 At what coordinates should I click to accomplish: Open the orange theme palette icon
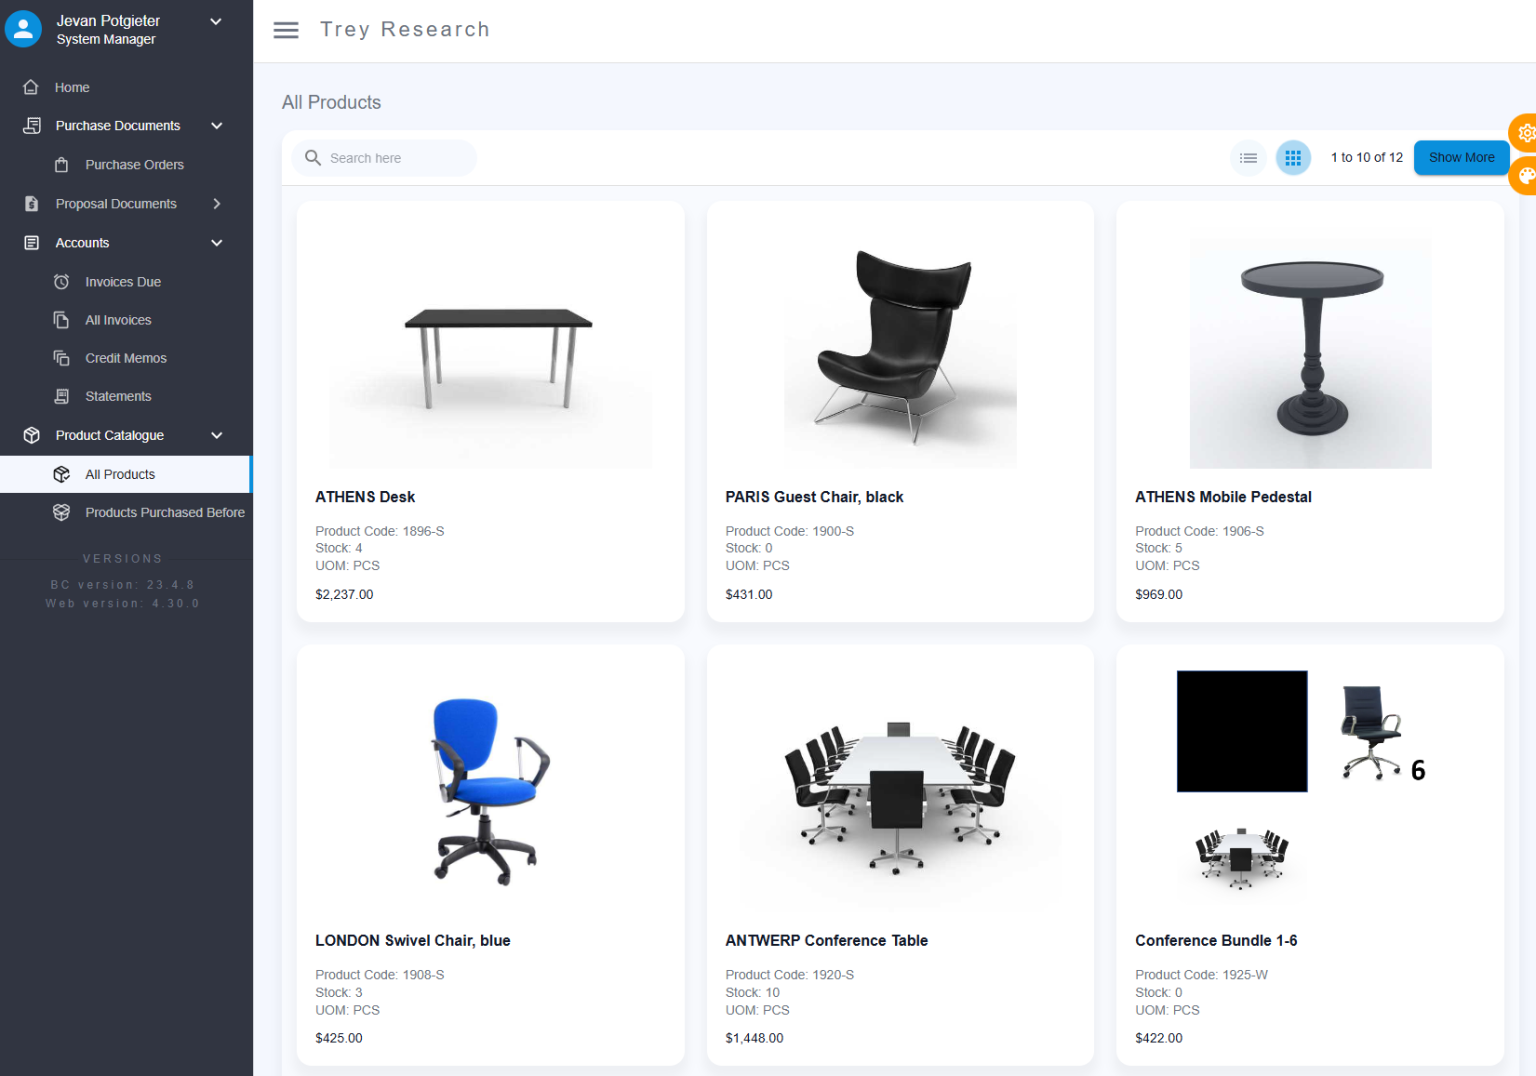(1524, 176)
